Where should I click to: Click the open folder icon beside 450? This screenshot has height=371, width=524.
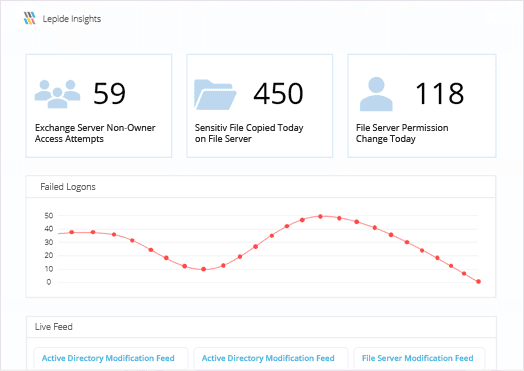tap(215, 95)
